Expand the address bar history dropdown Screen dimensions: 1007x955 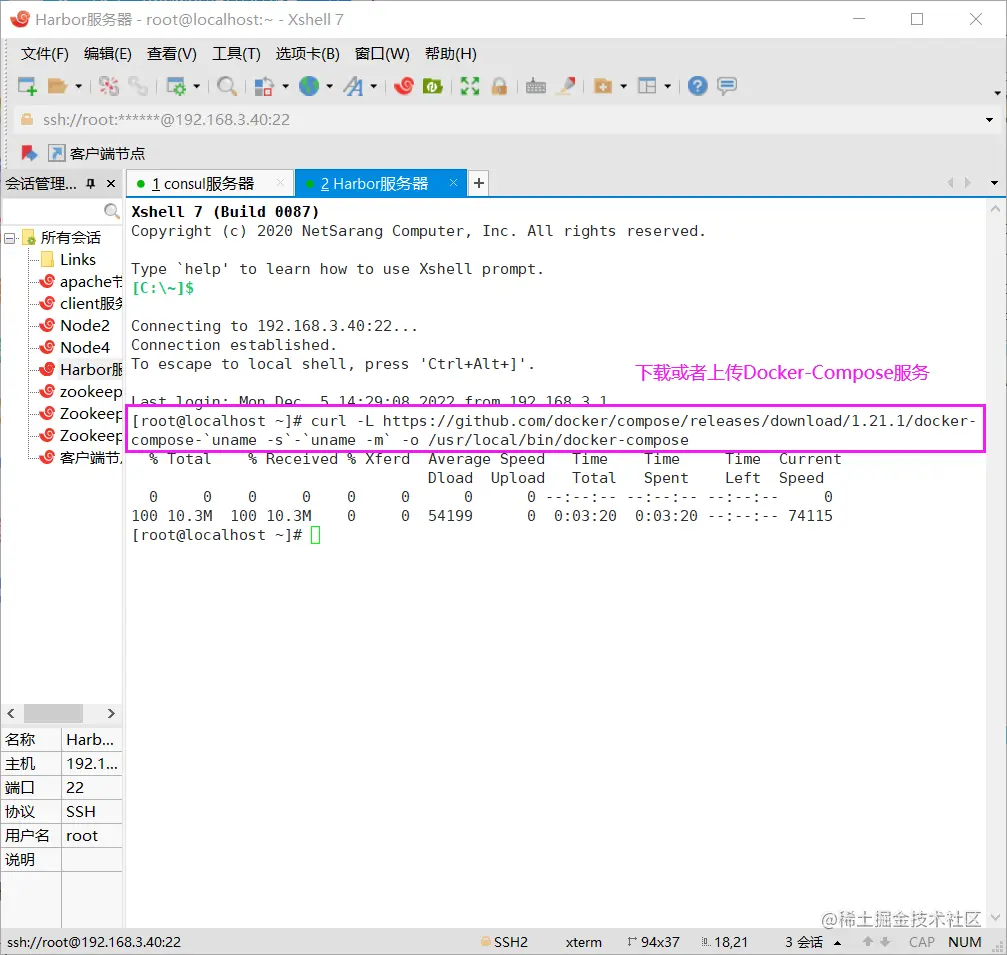[x=989, y=120]
